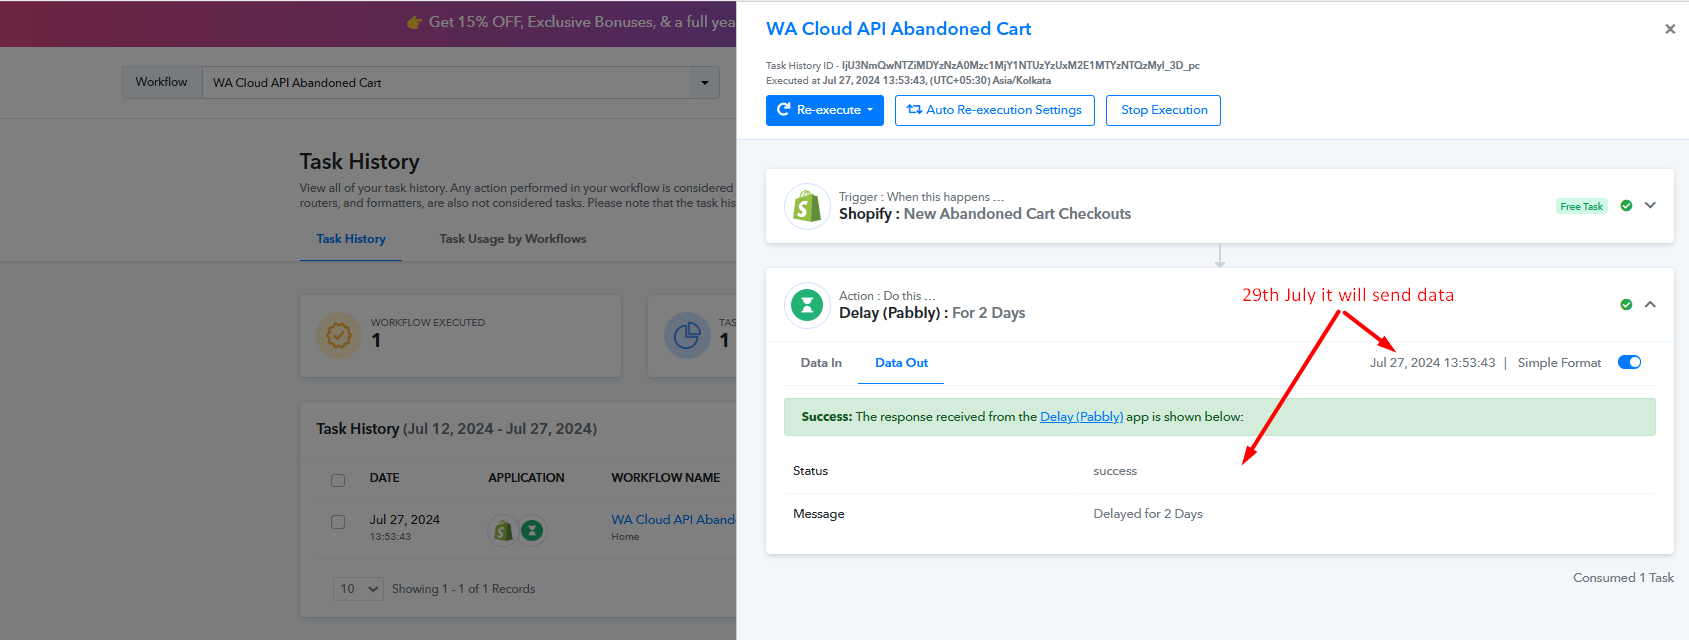The image size is (1689, 640).
Task: Click the Free Task badge
Action: coord(1582,206)
